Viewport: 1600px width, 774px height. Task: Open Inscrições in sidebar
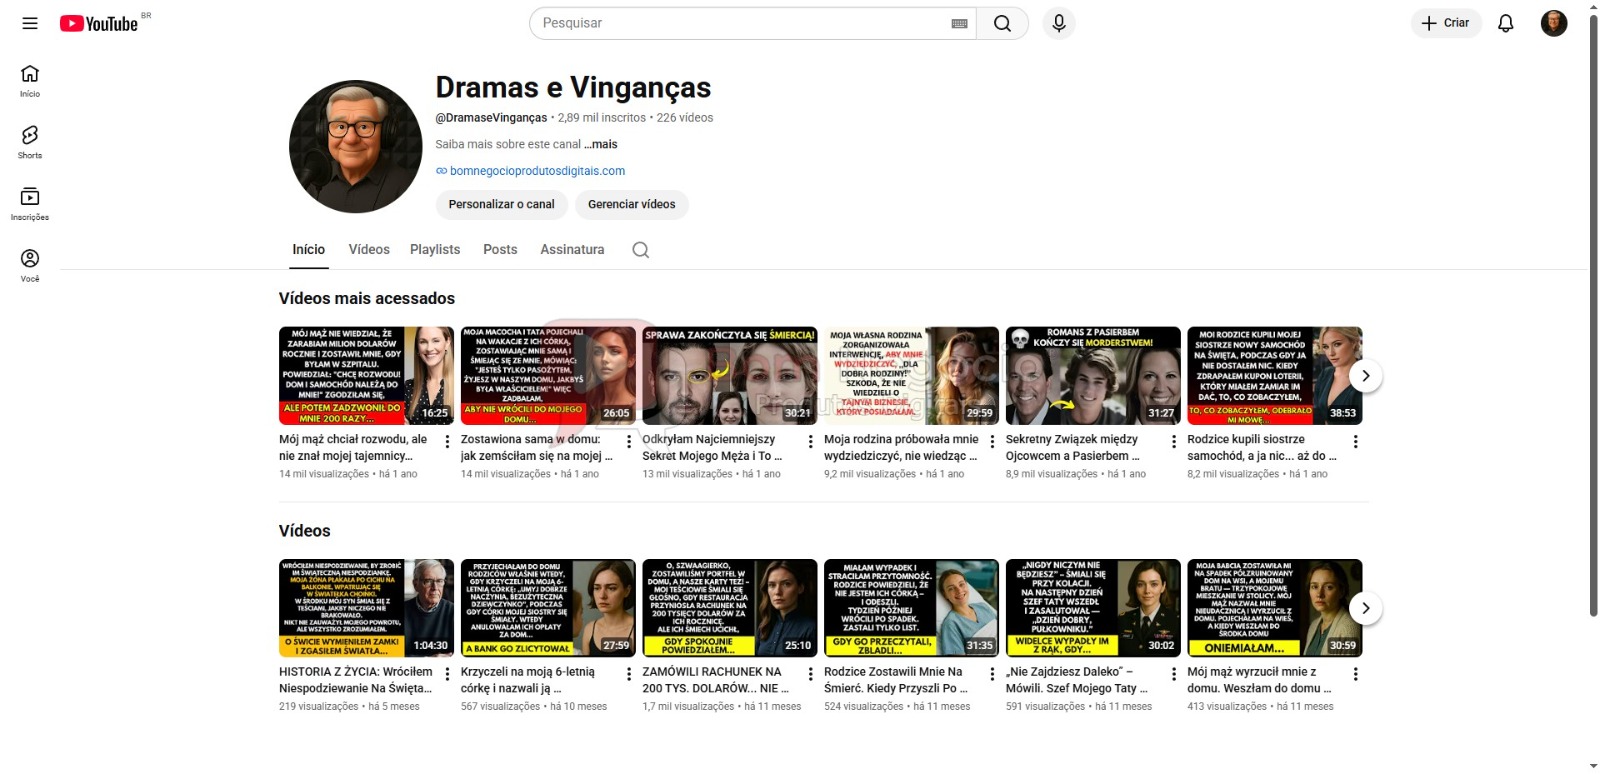point(30,204)
